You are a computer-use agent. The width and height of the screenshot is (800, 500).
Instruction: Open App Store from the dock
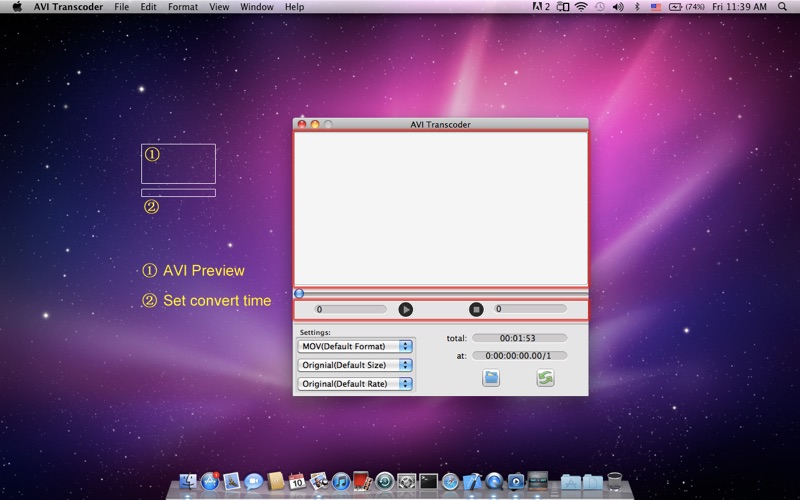click(210, 481)
